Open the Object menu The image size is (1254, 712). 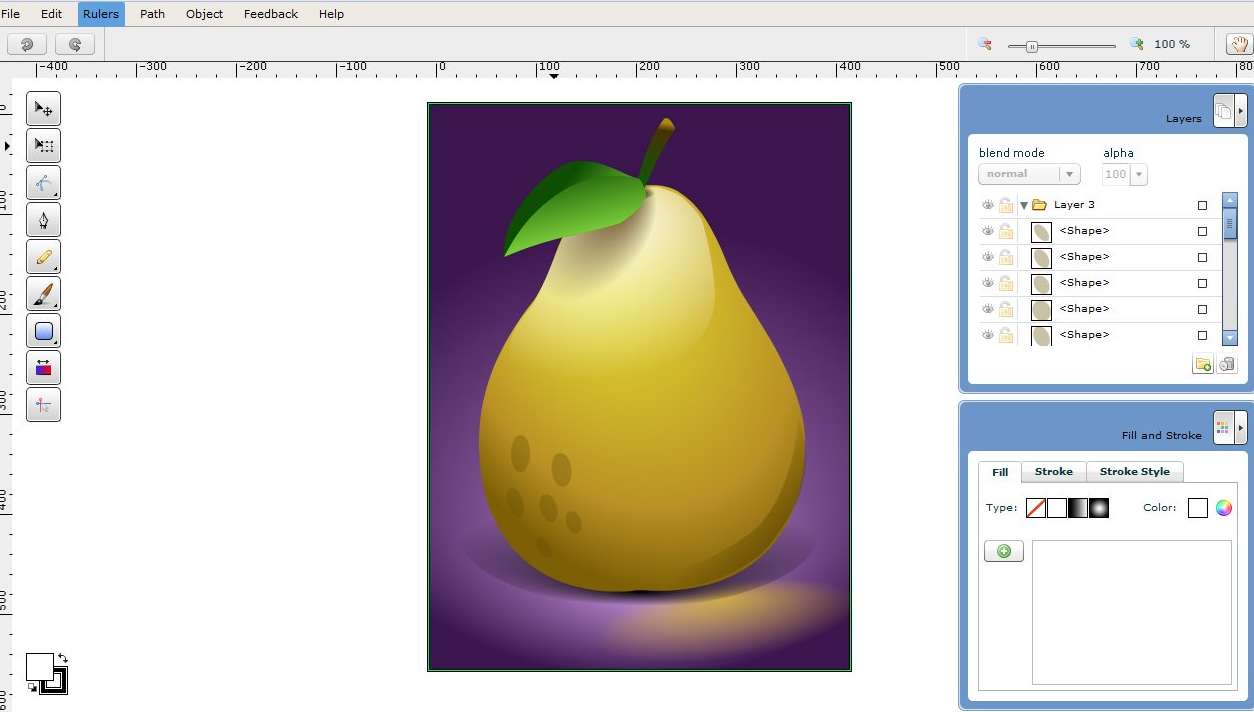pos(204,13)
